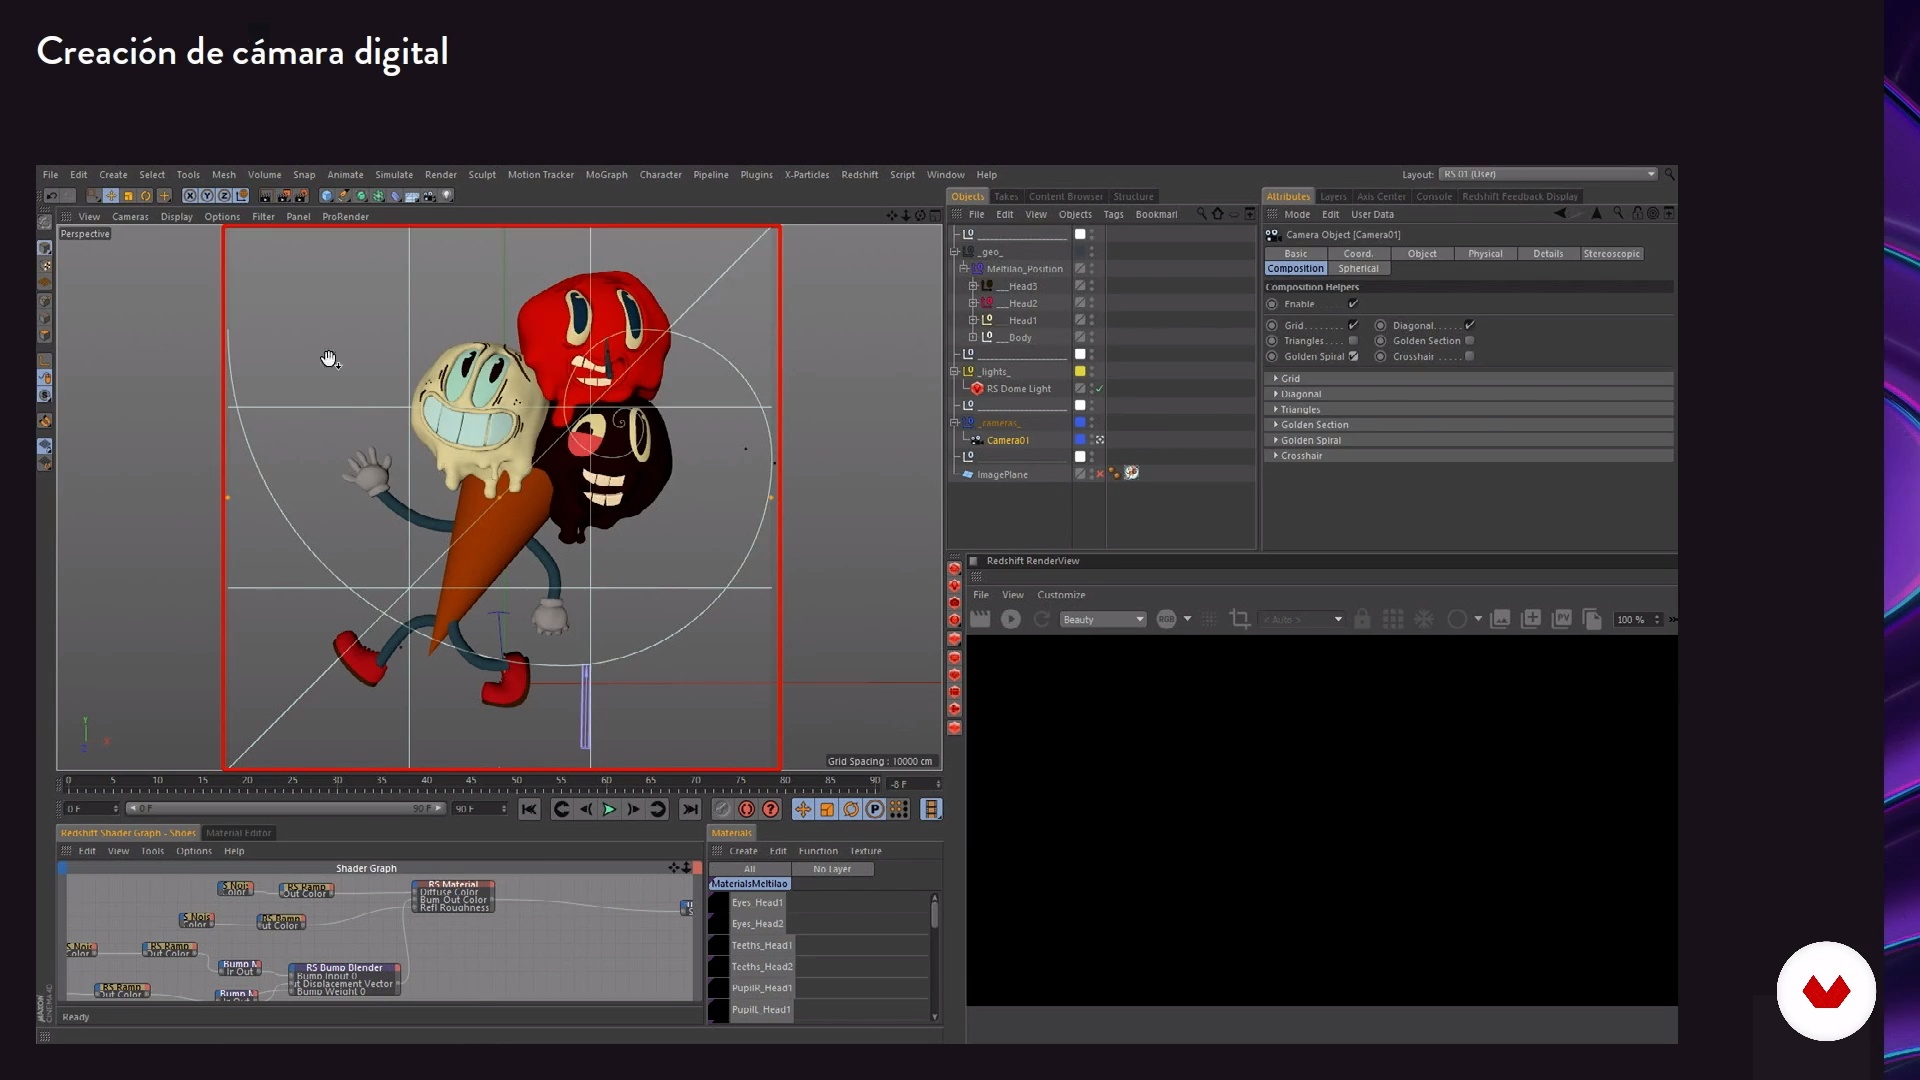Click the search icon in Objects manager
This screenshot has width=1920, height=1080.
(x=1202, y=214)
